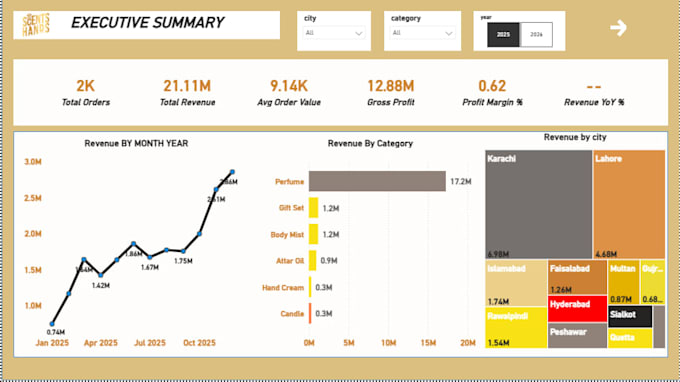
Task: Click the Jul 2025 axis label
Action: (150, 343)
